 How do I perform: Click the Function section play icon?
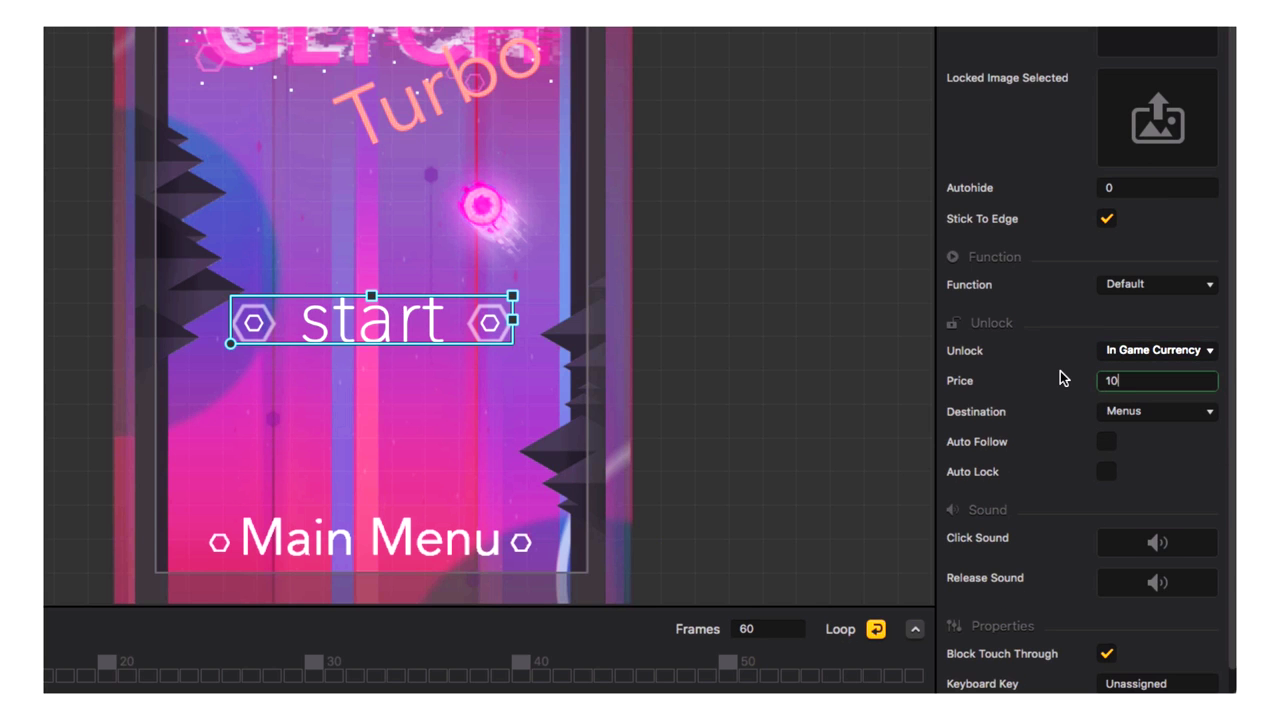tap(953, 257)
